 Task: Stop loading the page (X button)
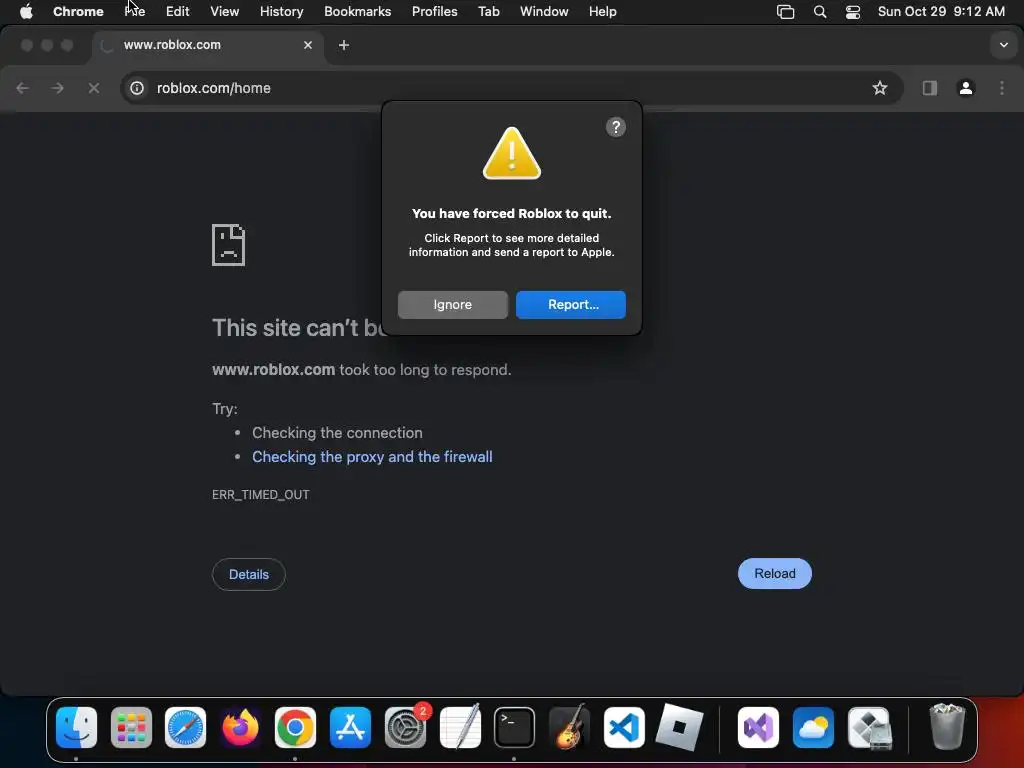pos(93,88)
